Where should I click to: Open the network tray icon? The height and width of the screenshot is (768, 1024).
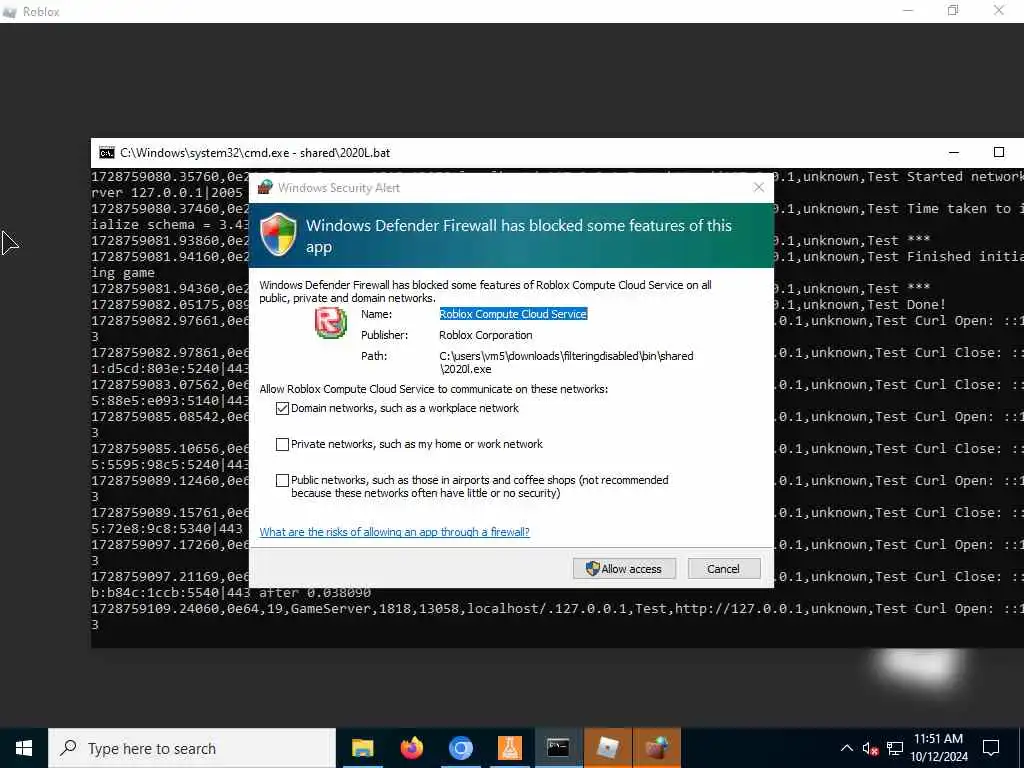coord(895,748)
